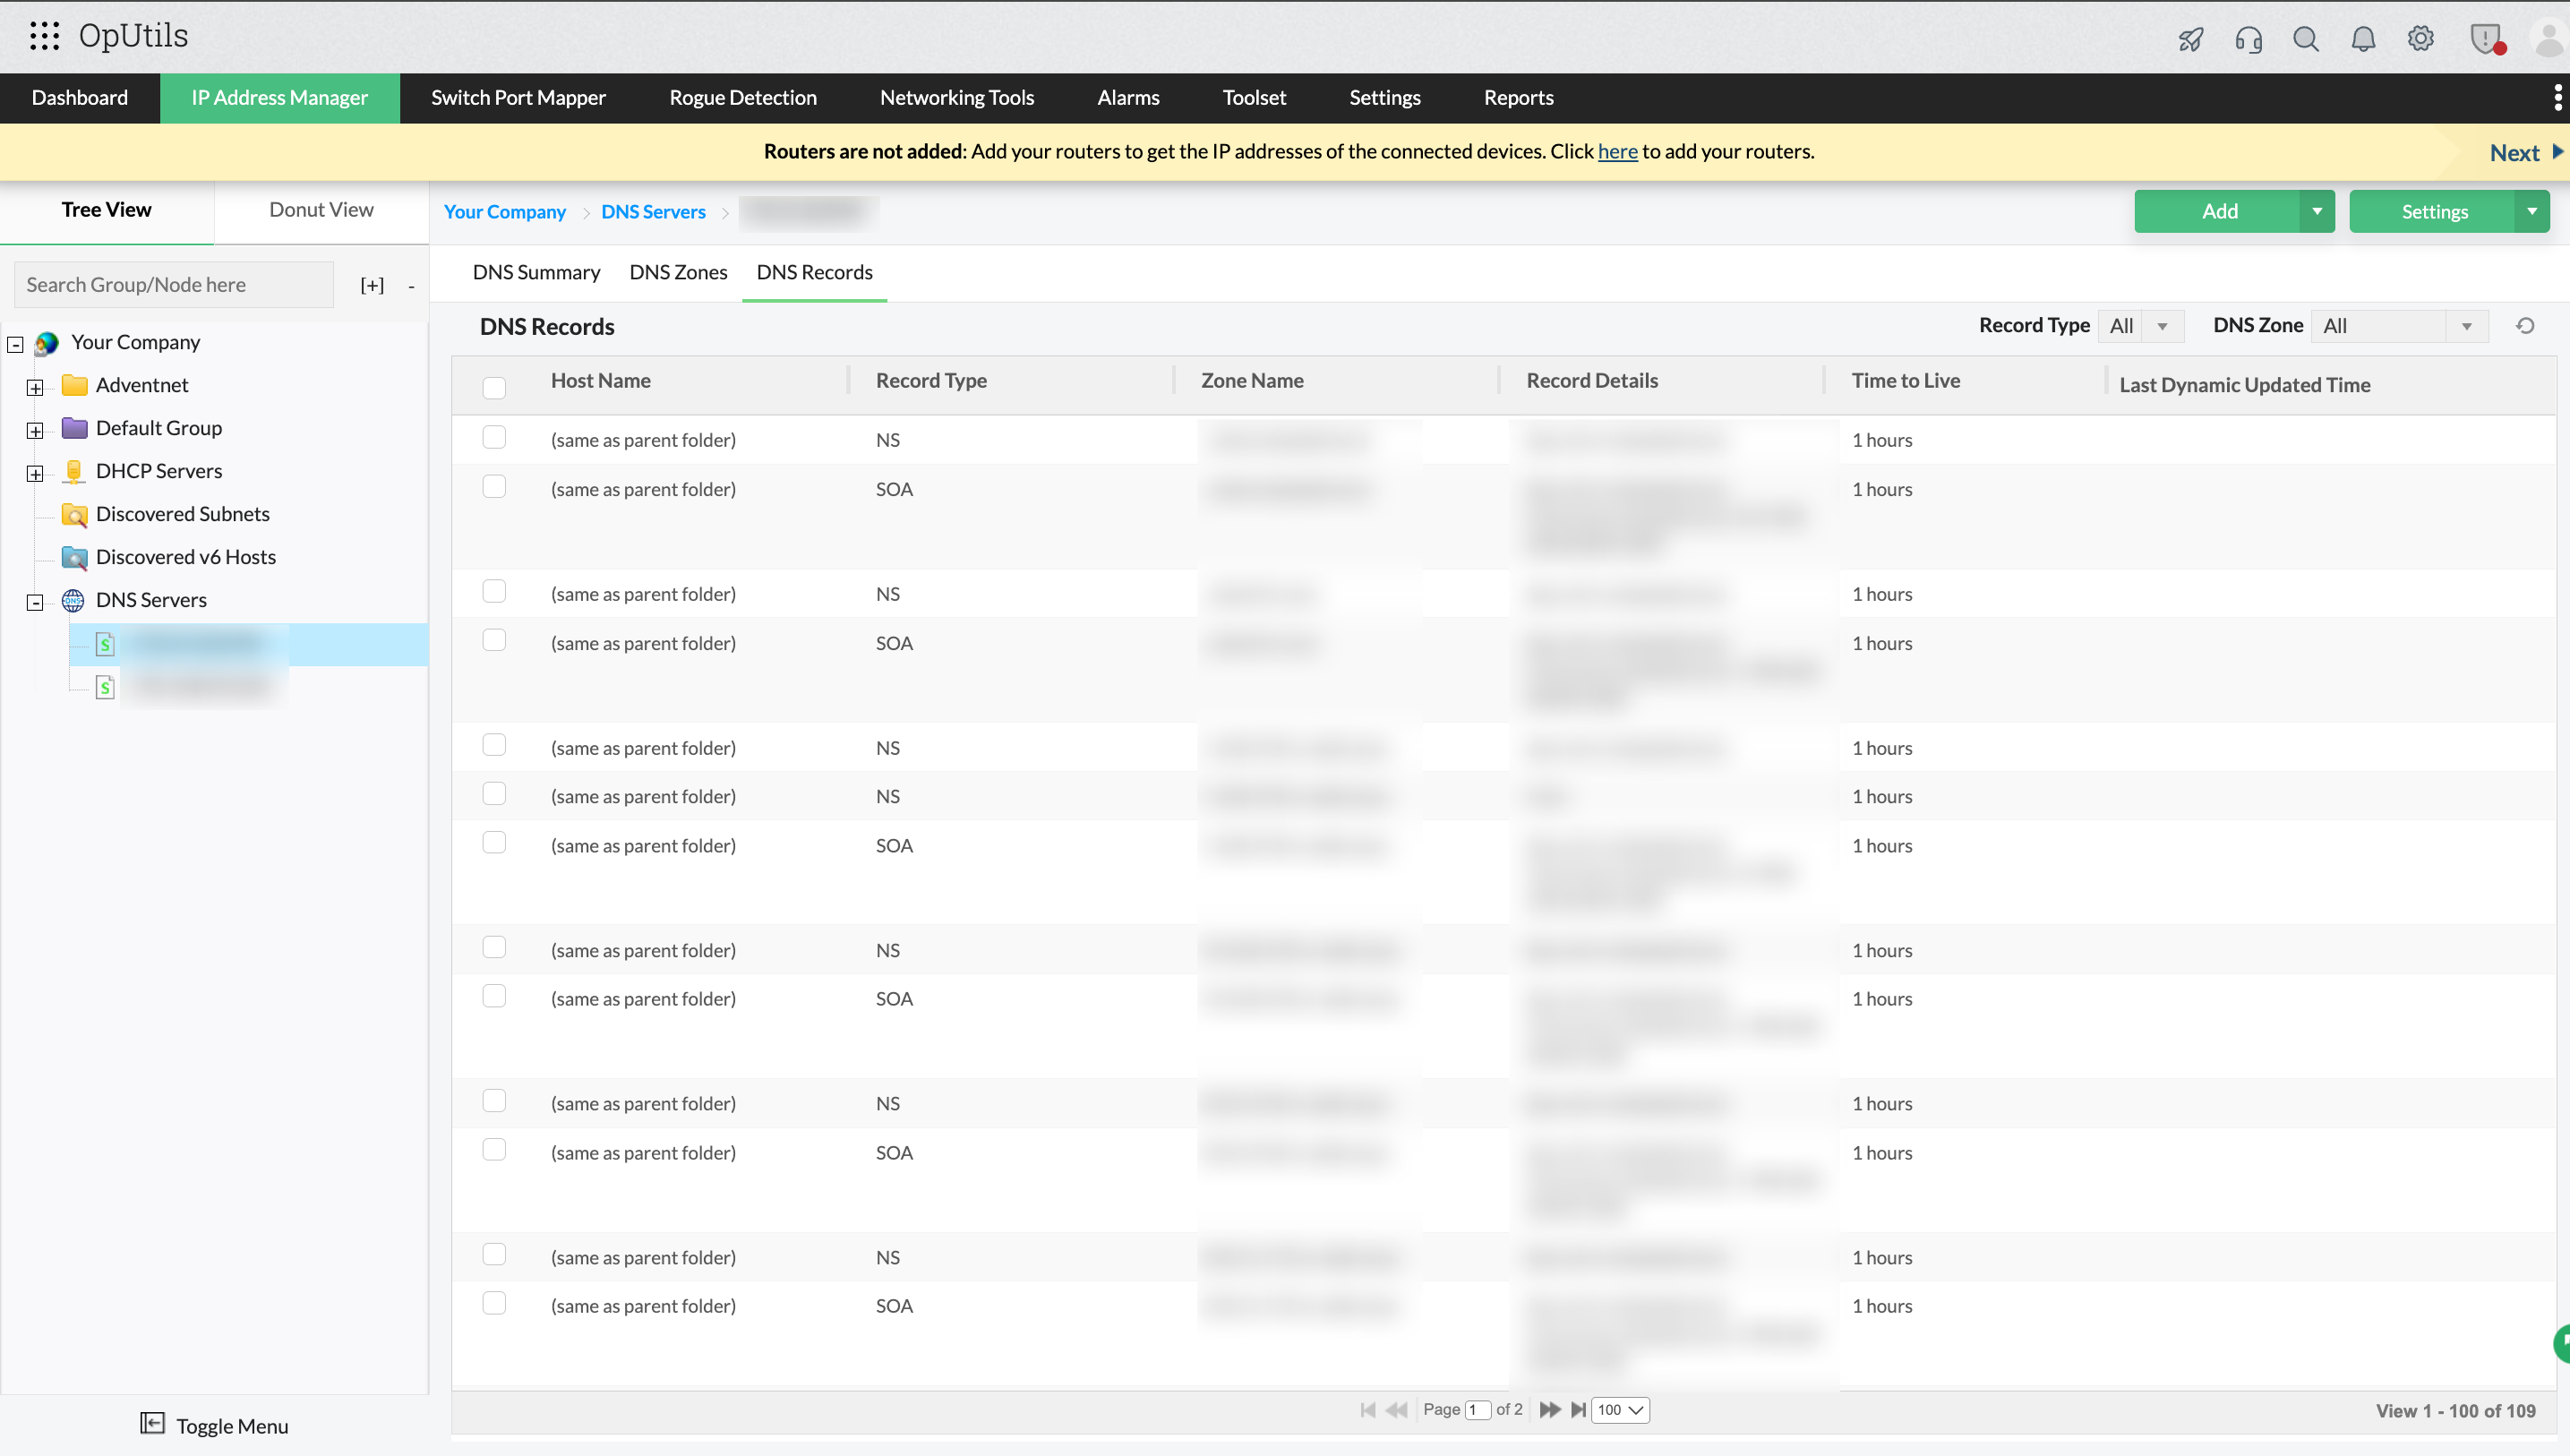2570x1456 pixels.
Task: Click the shield alert icon
Action: pos(2485,39)
